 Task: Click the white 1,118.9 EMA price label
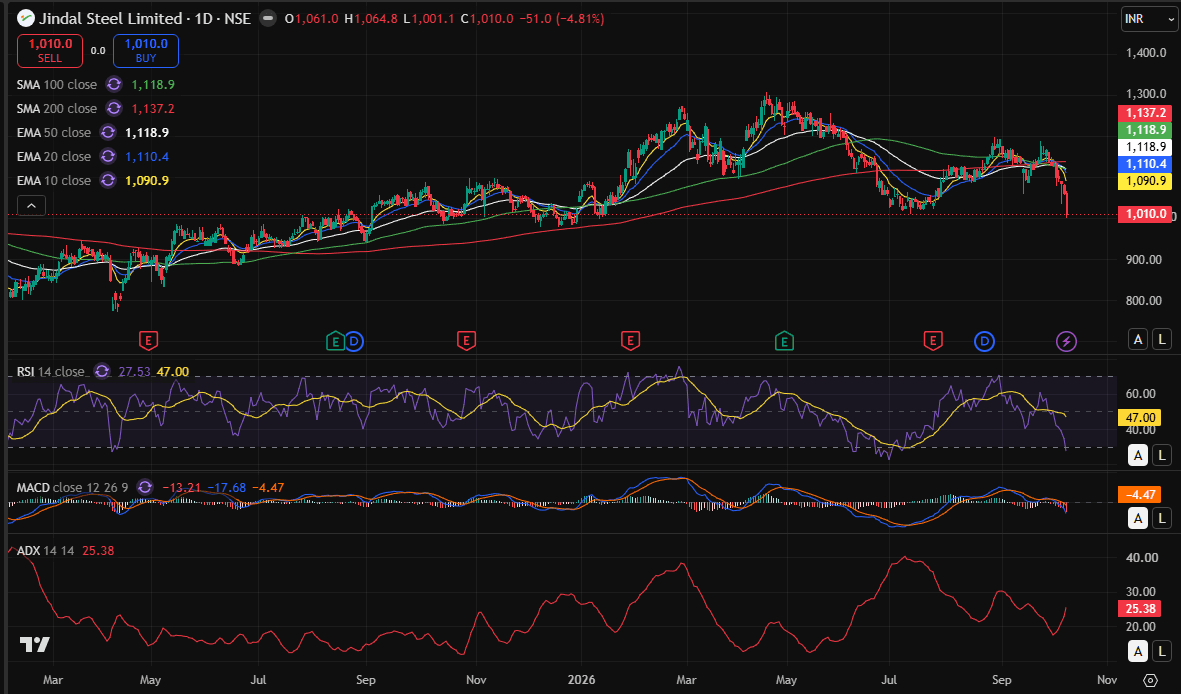tap(1146, 147)
